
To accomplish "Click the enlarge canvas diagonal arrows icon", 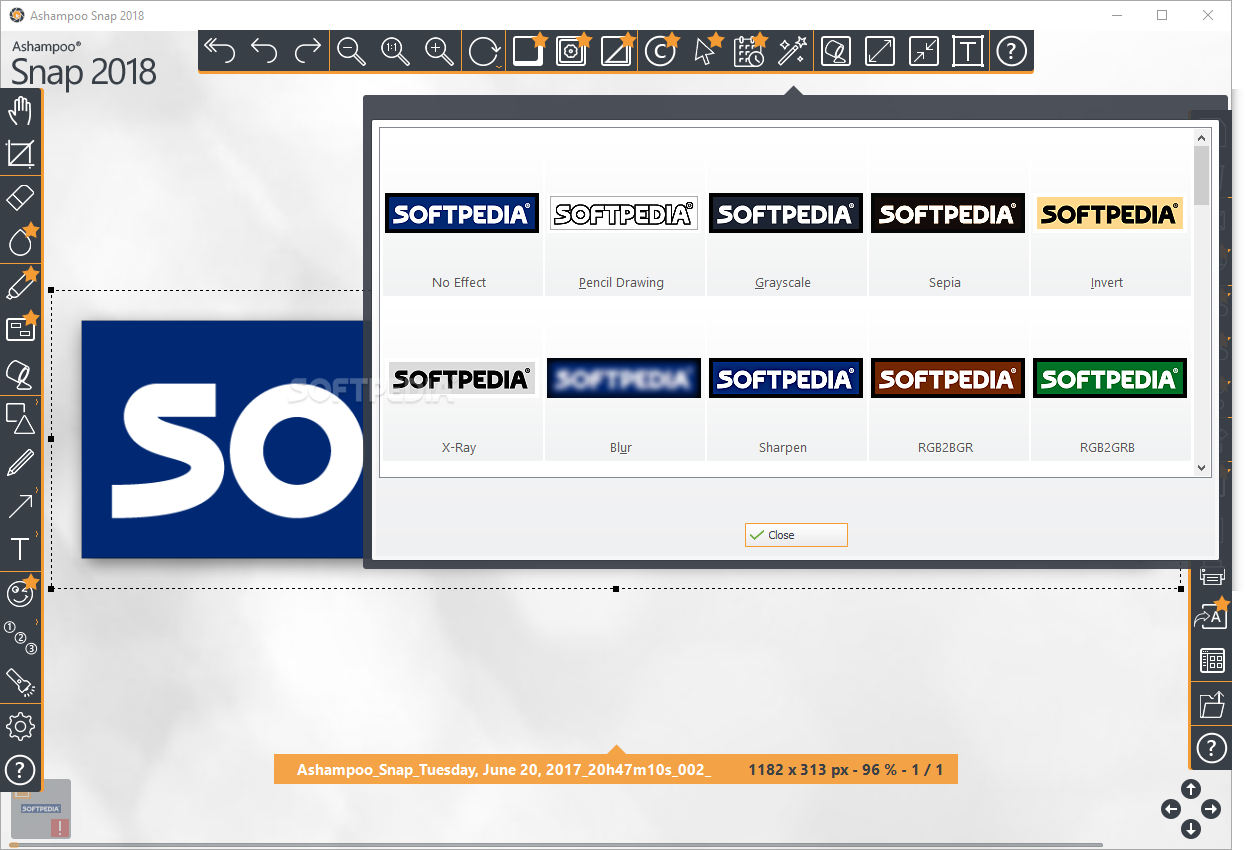I will 880,51.
